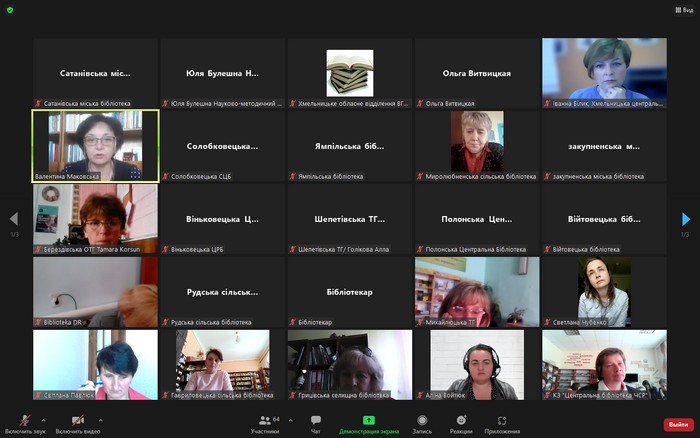Select the Віньковецька ЦРБ participant tile
This screenshot has height=438, width=700.
(x=222, y=219)
